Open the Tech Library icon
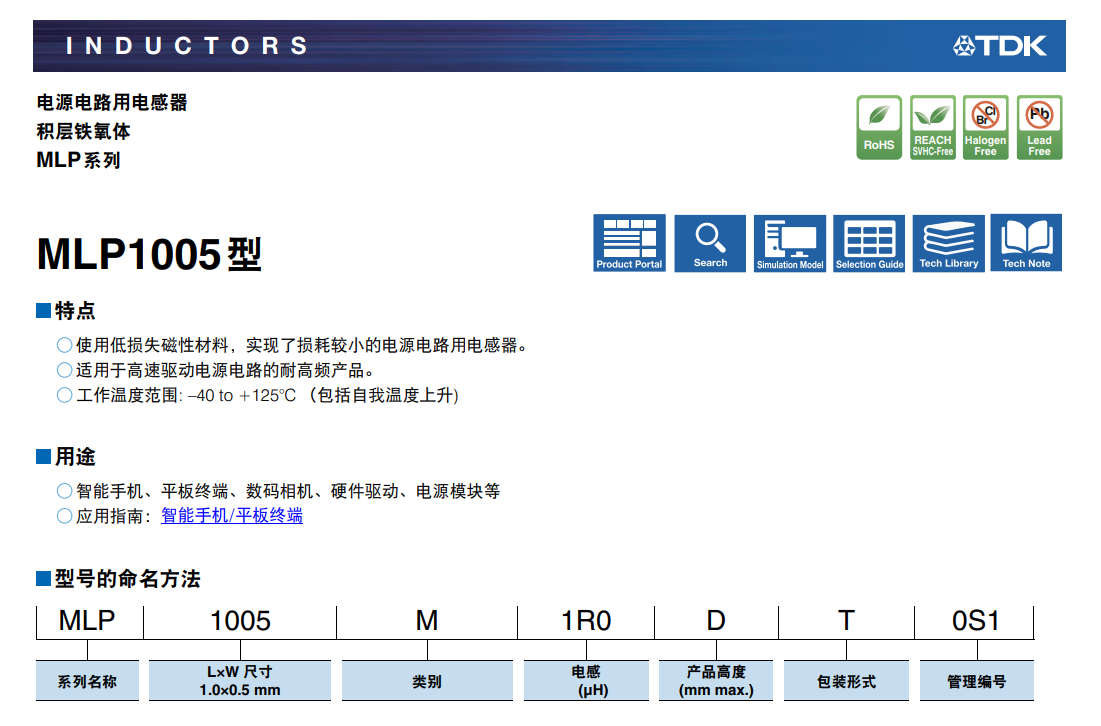The height and width of the screenshot is (726, 1101). pos(949,243)
